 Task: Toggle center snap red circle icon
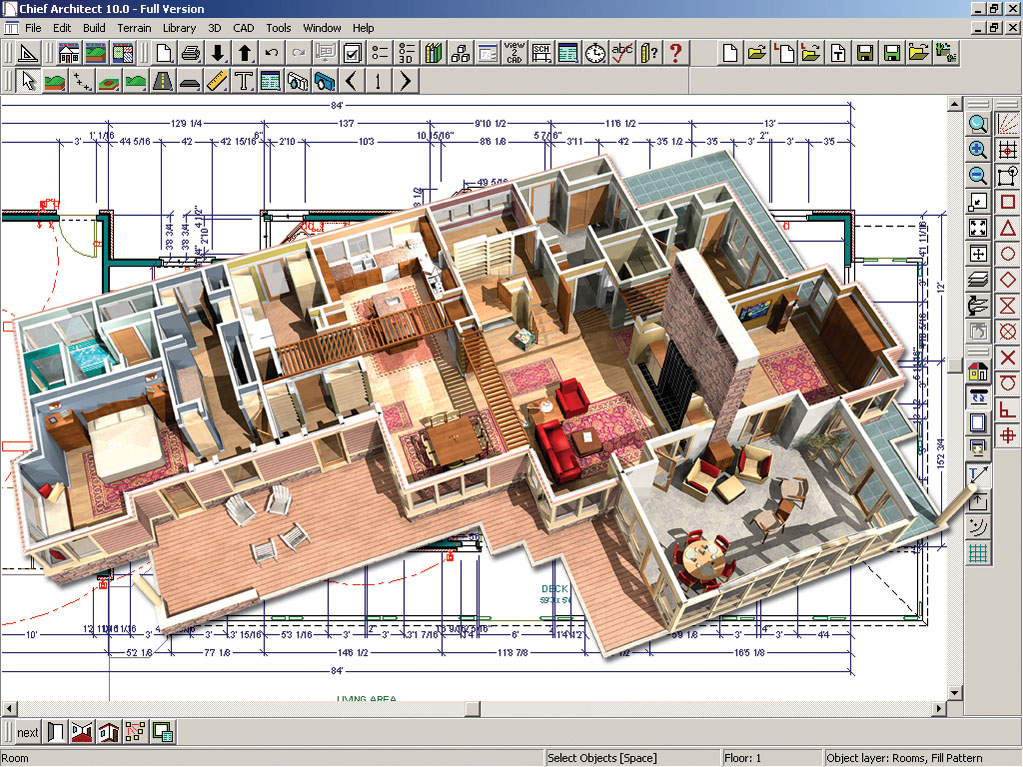[1008, 254]
